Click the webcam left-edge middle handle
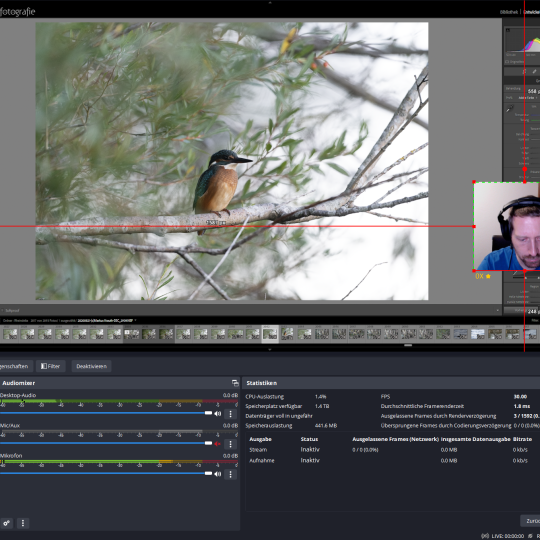Viewport: 540px width, 540px height. [474, 227]
